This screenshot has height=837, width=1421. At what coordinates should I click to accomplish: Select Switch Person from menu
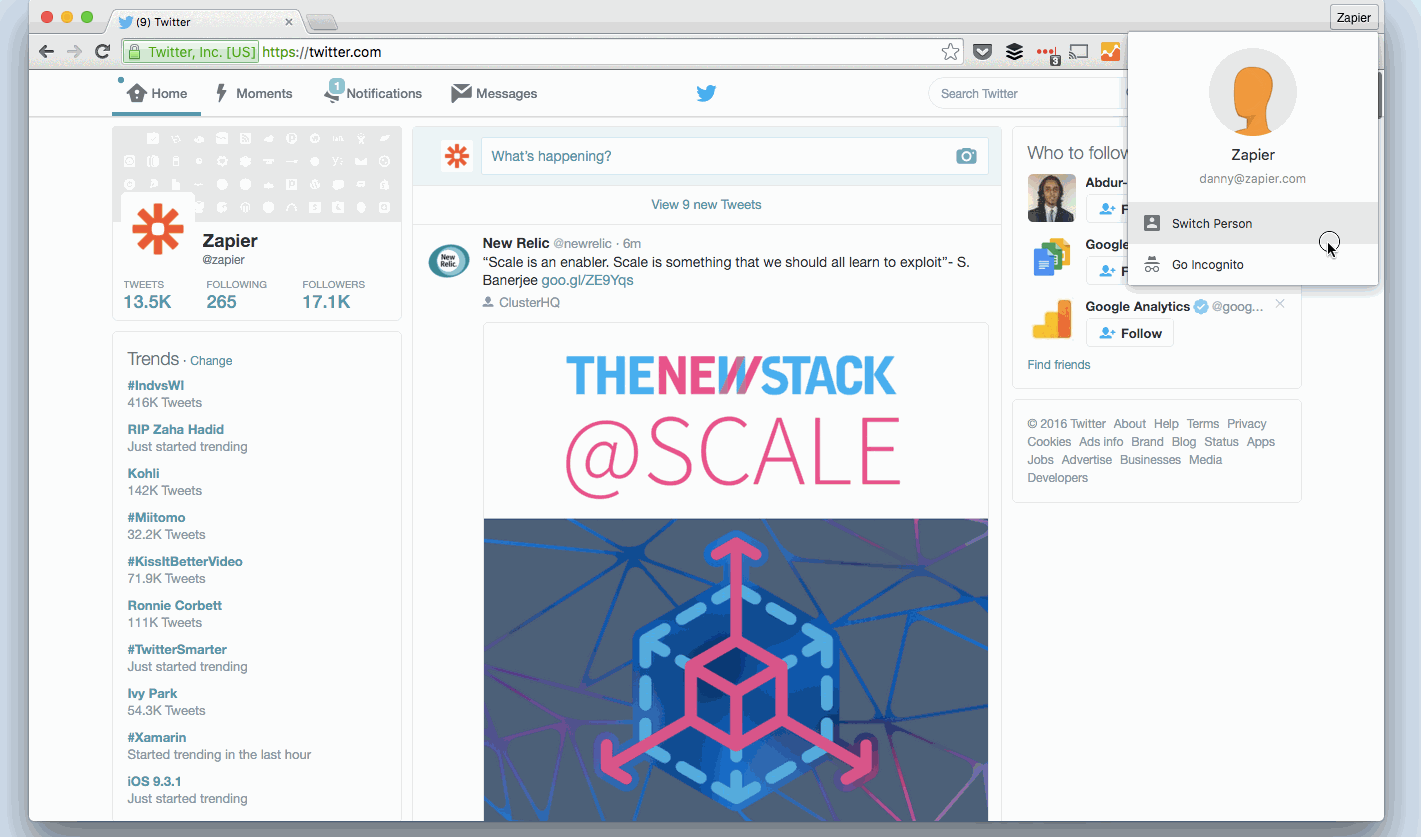(1253, 223)
